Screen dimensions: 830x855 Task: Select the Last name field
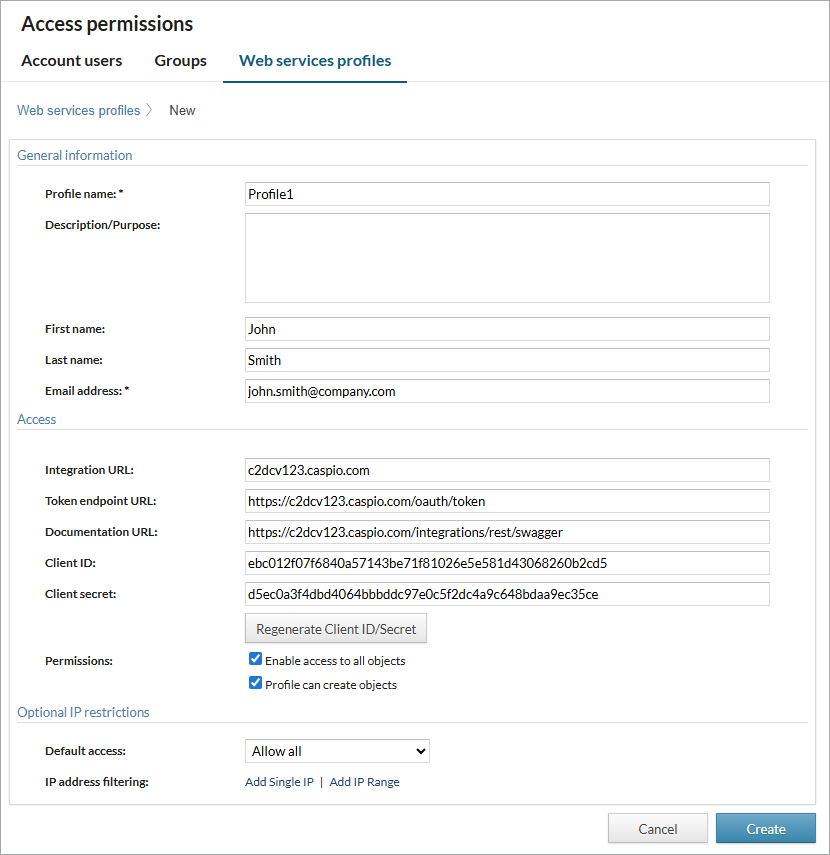pyautogui.click(x=507, y=360)
